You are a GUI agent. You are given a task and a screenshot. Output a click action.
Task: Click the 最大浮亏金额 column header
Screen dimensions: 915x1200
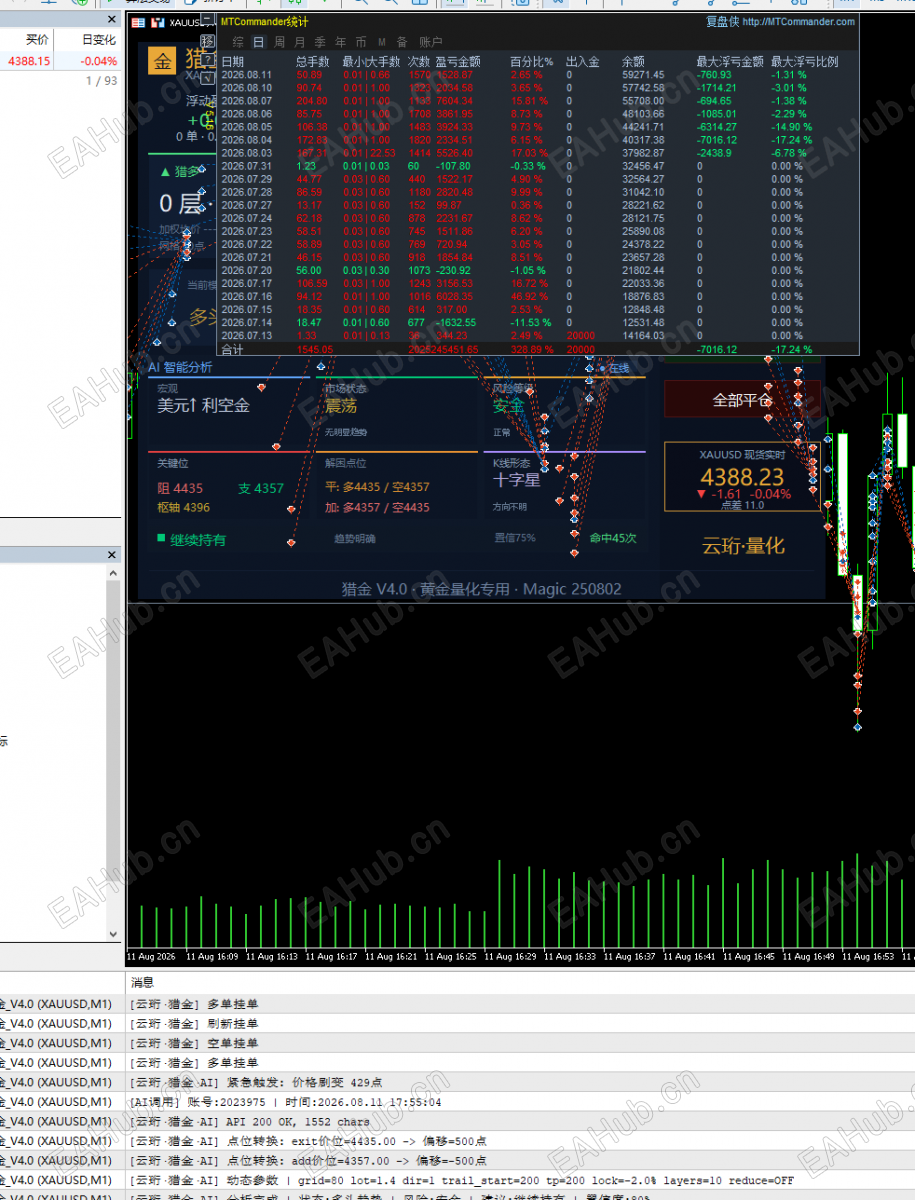(730, 62)
